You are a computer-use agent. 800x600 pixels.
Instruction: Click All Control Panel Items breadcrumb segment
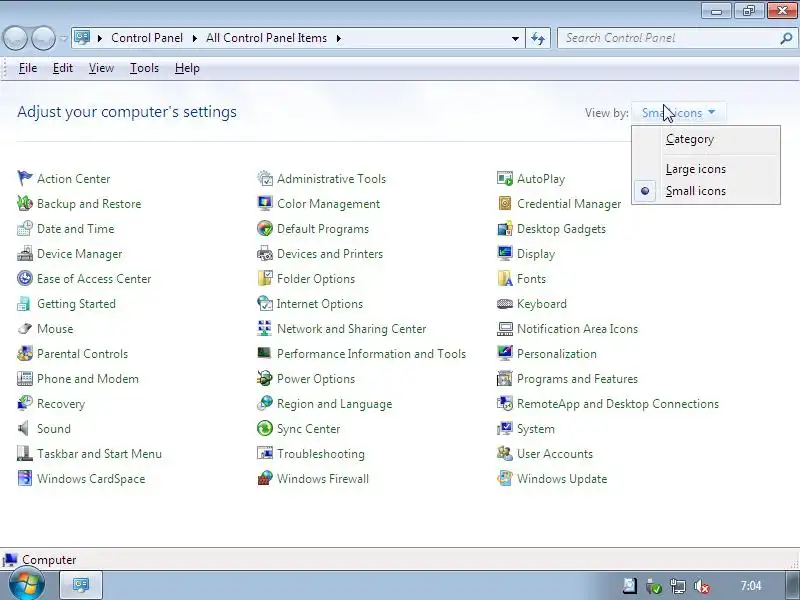click(266, 38)
